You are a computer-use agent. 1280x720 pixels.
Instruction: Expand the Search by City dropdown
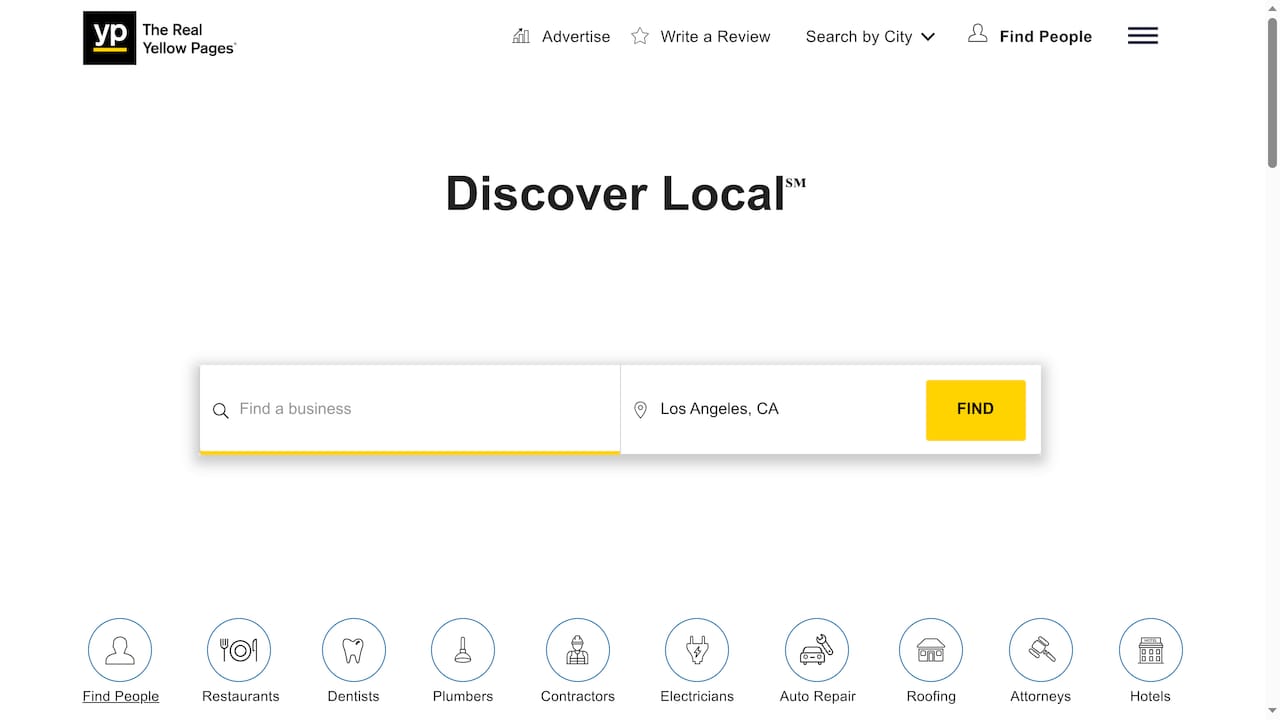point(869,36)
